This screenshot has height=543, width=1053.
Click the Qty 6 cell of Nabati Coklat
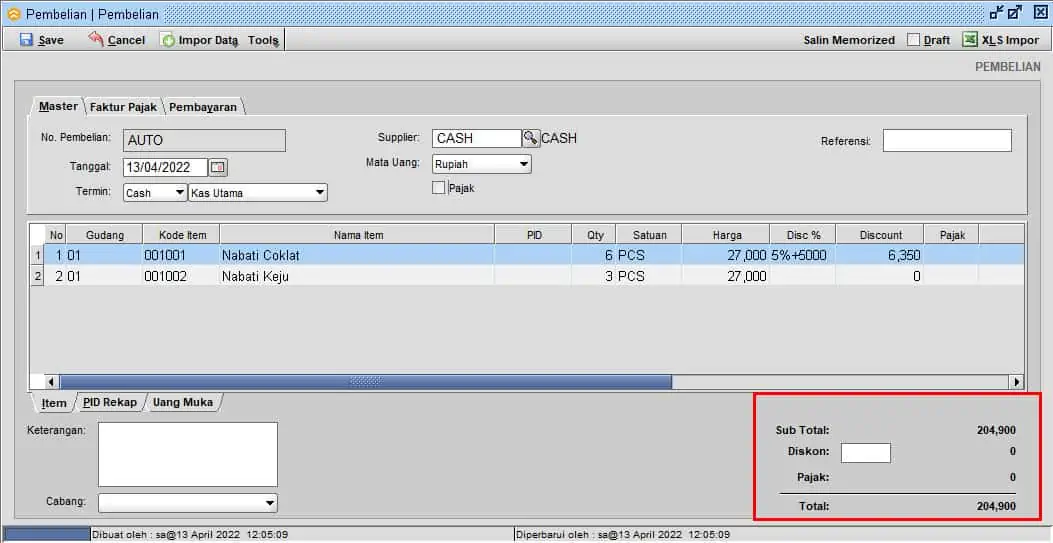(x=594, y=255)
